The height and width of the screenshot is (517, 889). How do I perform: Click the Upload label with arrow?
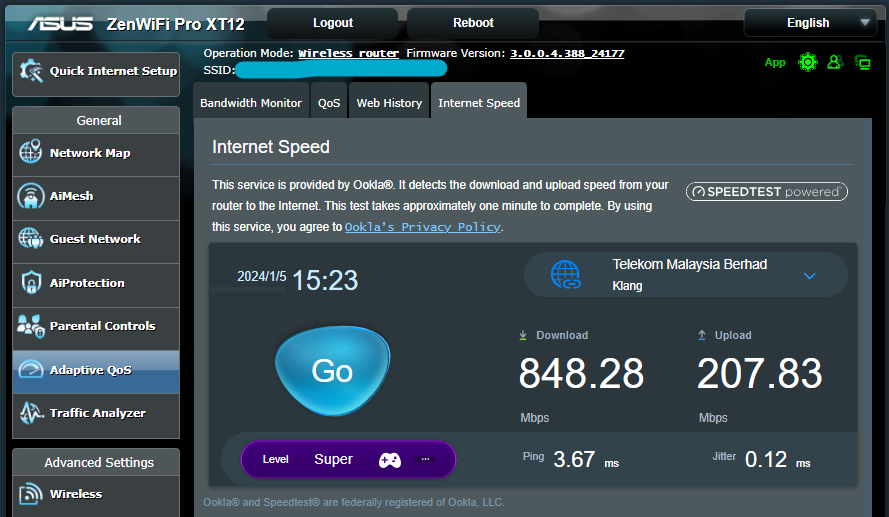coord(724,335)
